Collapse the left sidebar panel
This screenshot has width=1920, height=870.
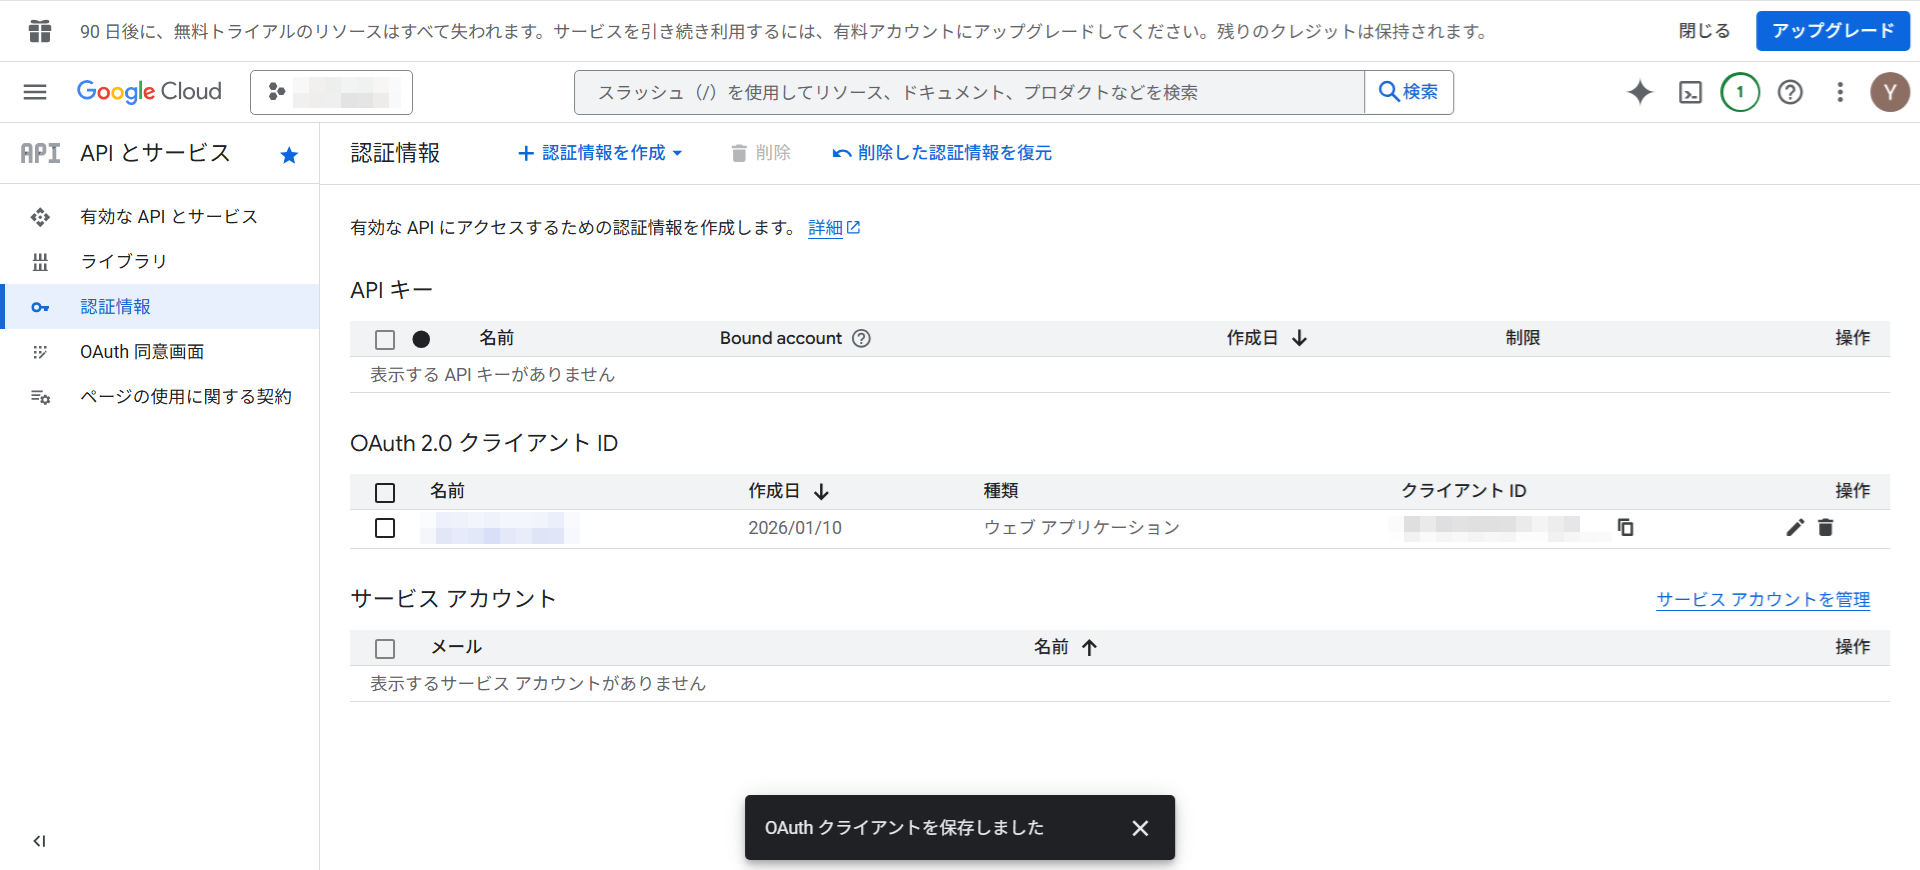click(x=39, y=841)
